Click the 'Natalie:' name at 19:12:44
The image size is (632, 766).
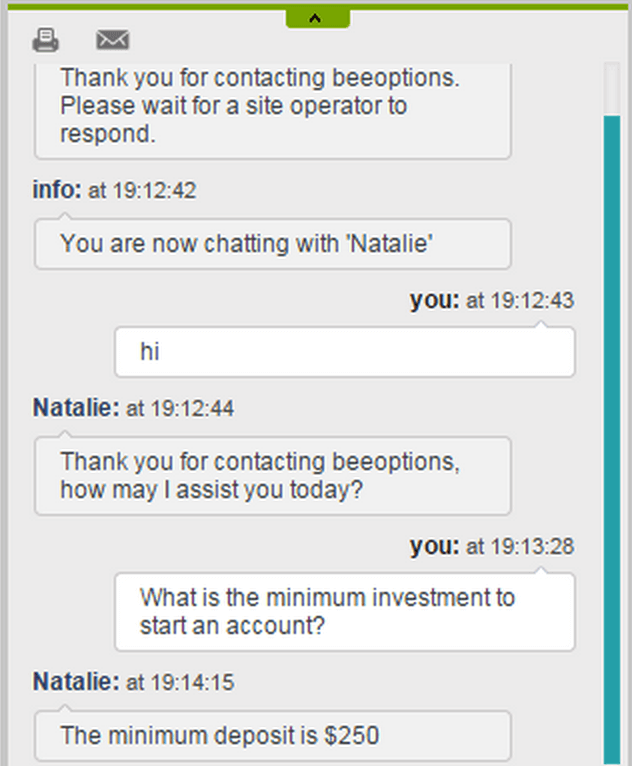click(x=76, y=407)
